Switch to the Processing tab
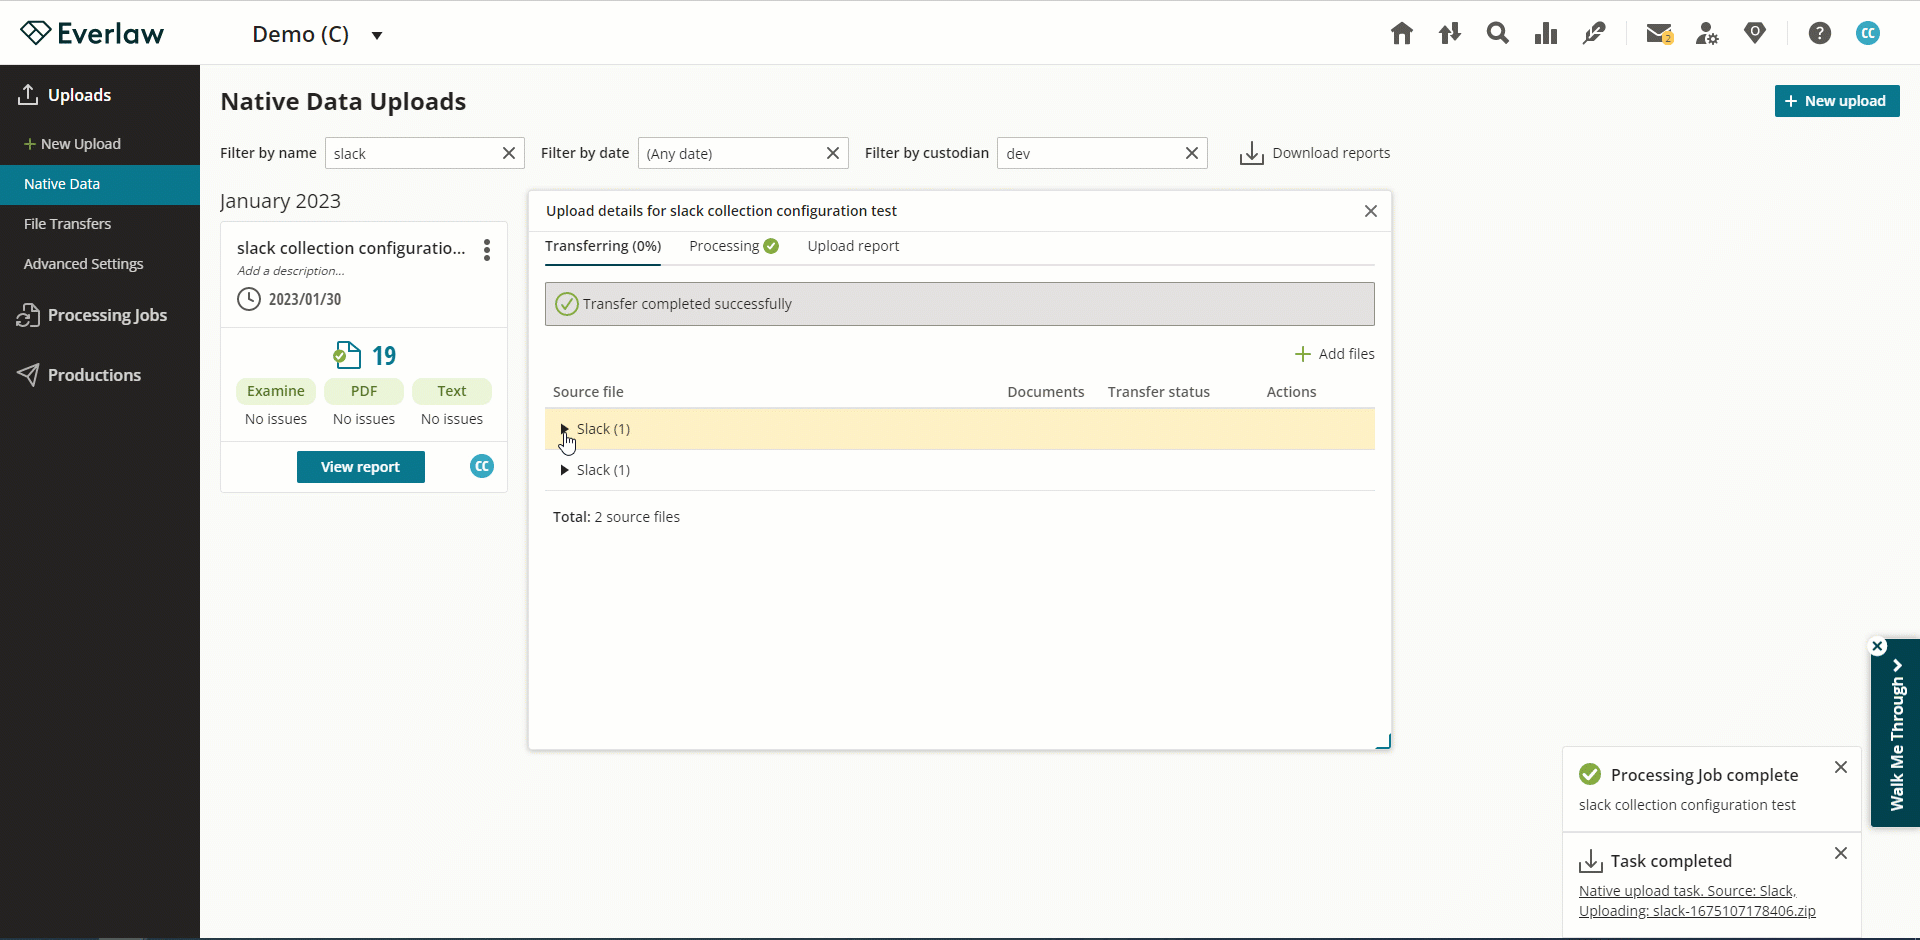This screenshot has height=940, width=1920. click(x=724, y=246)
